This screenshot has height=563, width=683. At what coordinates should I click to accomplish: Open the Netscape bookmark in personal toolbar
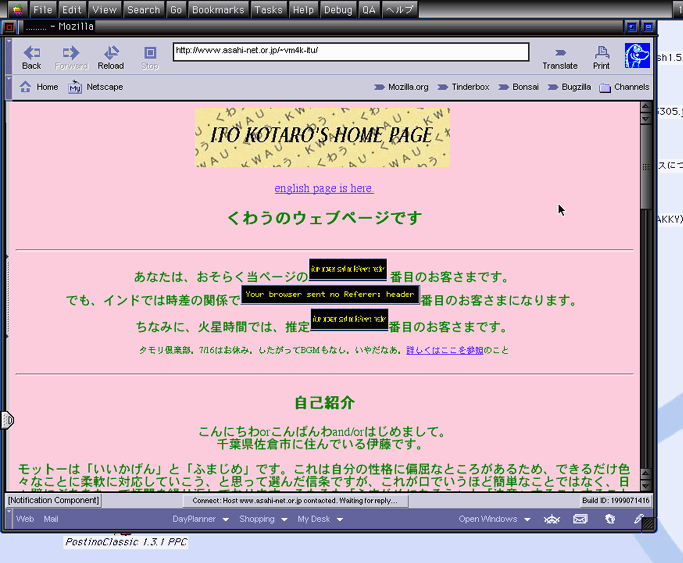[96, 88]
